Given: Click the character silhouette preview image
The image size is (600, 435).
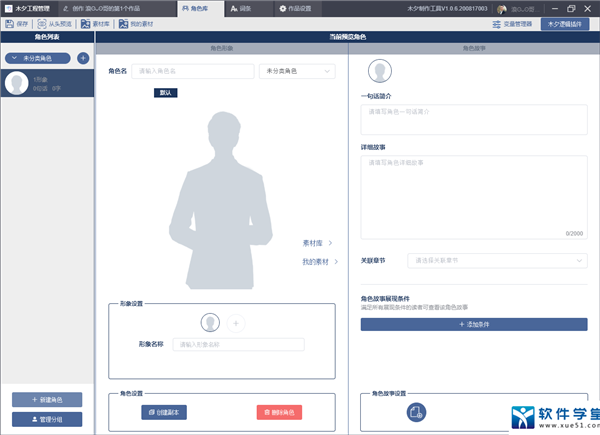Looking at the screenshot, I should coord(221,200).
